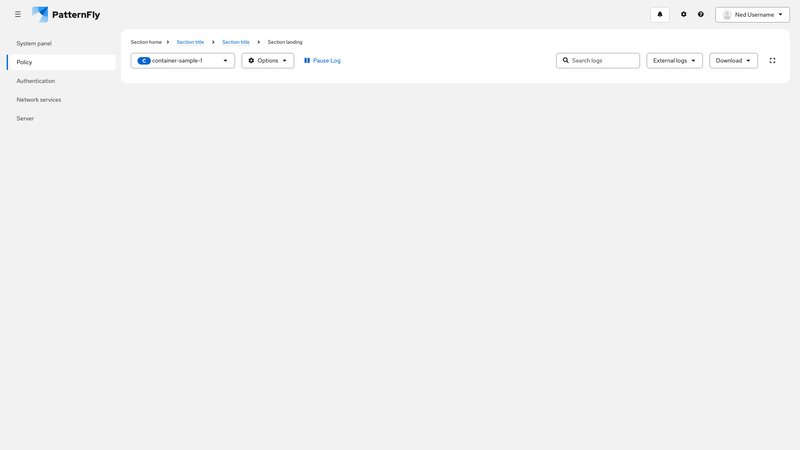Open Network services in sidebar
This screenshot has height=450, width=800.
[61, 99]
